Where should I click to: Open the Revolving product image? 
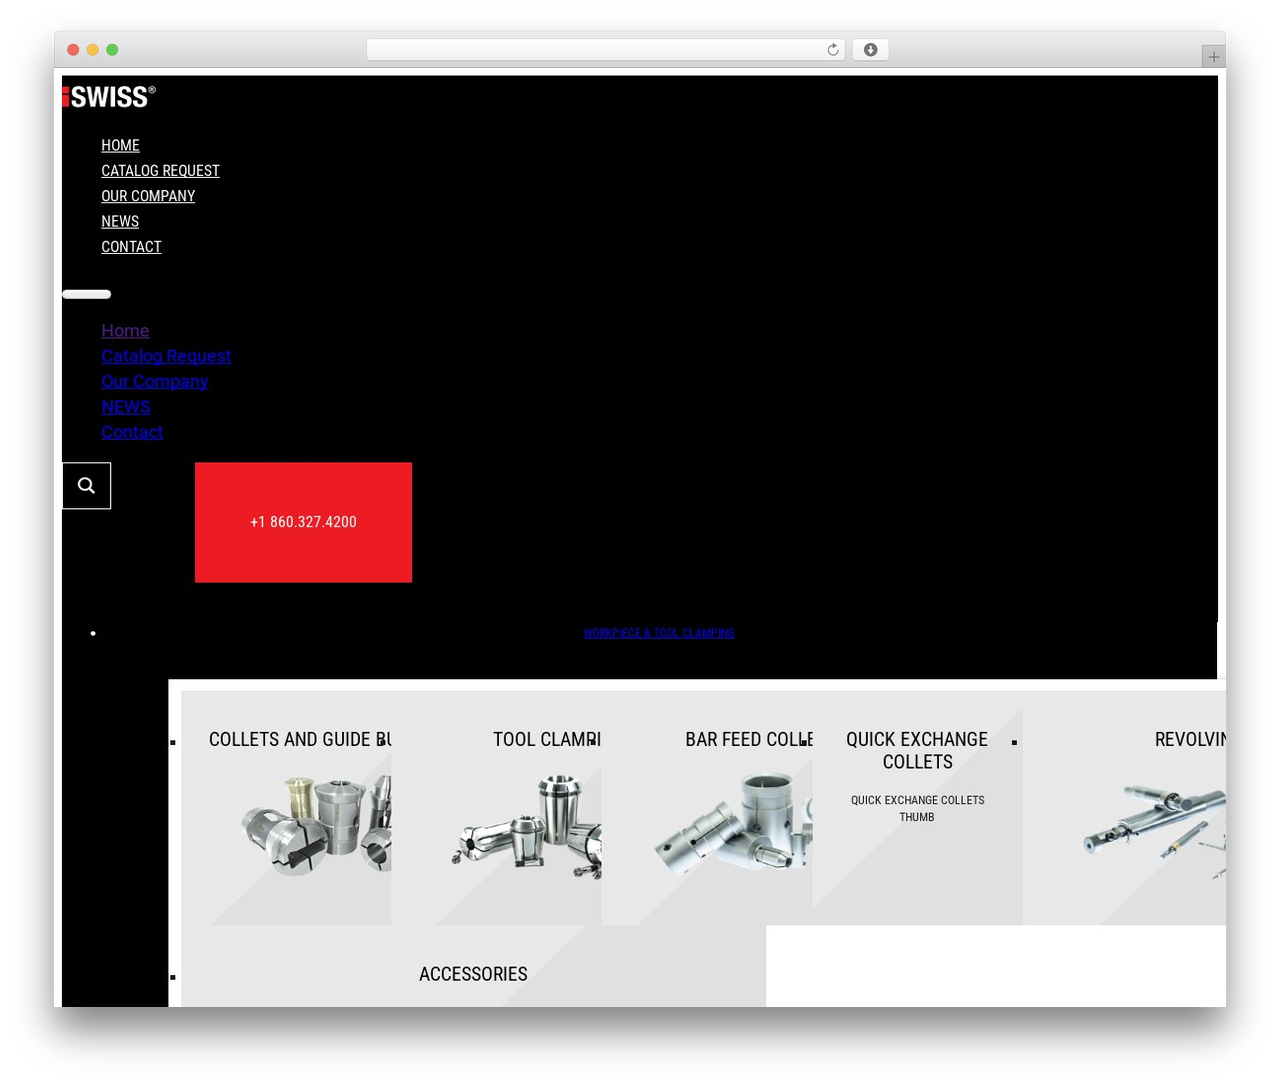coord(1154,830)
